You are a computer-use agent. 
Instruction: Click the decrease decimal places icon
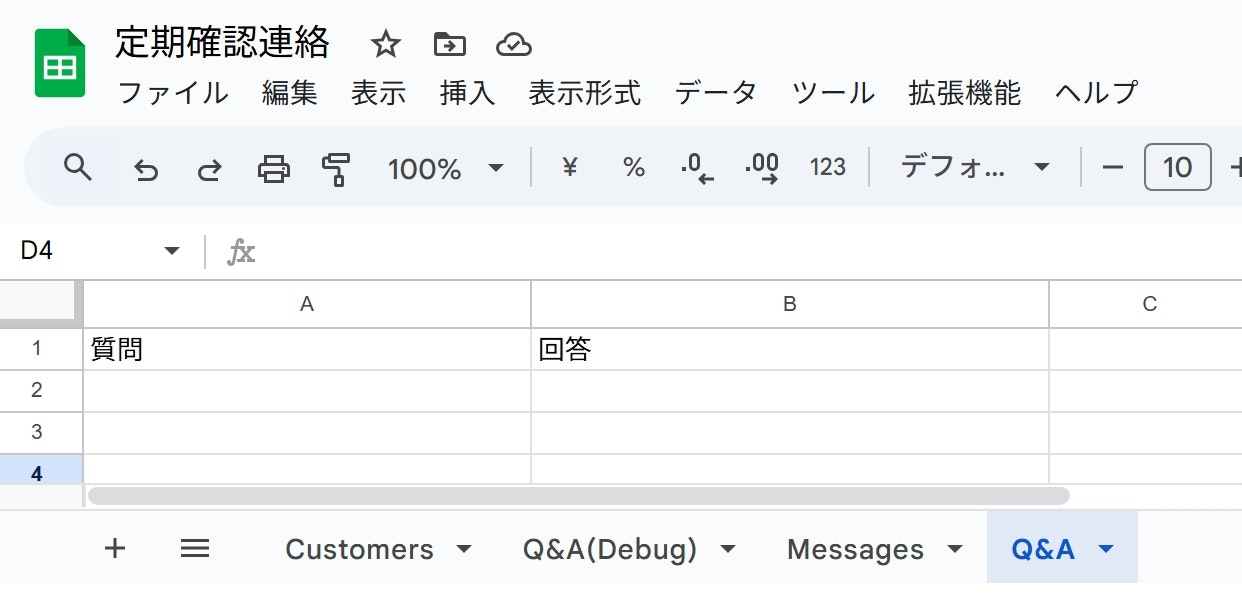coord(697,168)
